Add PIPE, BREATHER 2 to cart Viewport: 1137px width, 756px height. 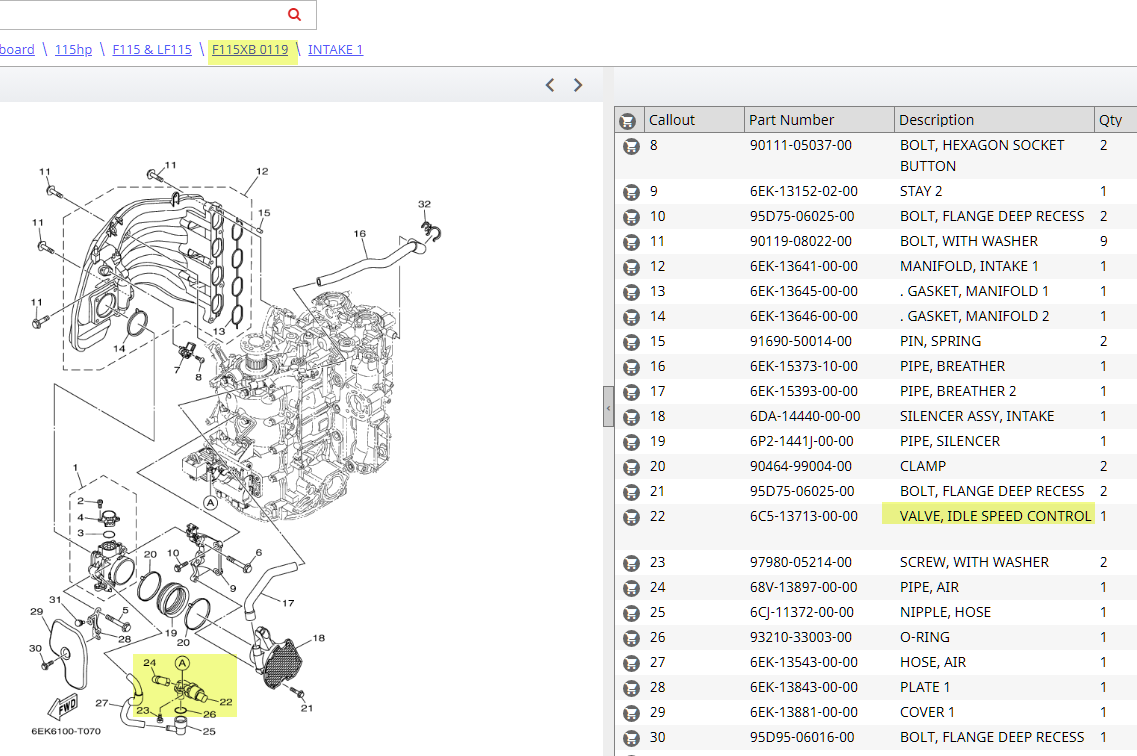[x=632, y=392]
